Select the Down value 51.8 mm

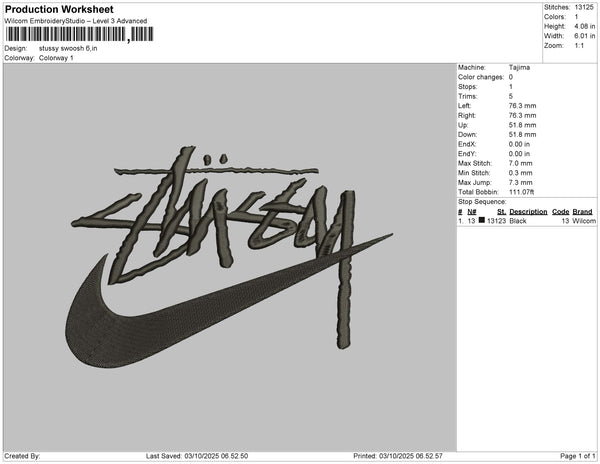point(522,134)
